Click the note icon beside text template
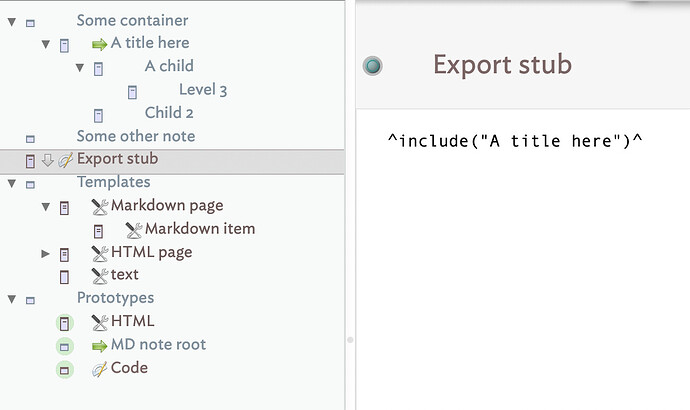 64,277
